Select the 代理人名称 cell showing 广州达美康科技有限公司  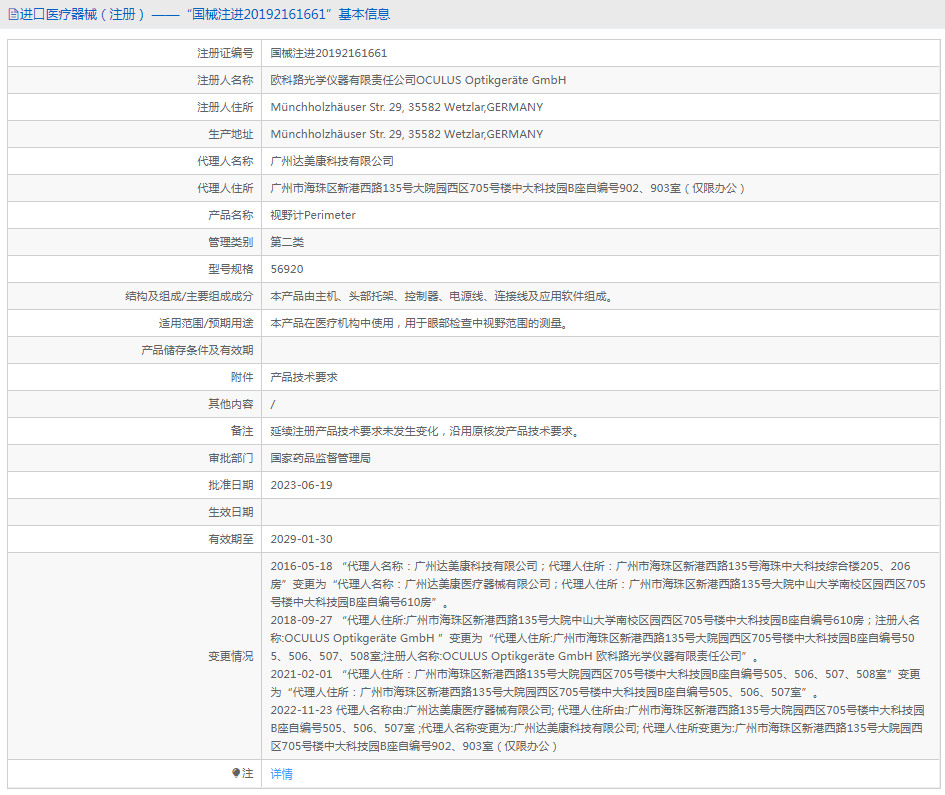point(337,161)
